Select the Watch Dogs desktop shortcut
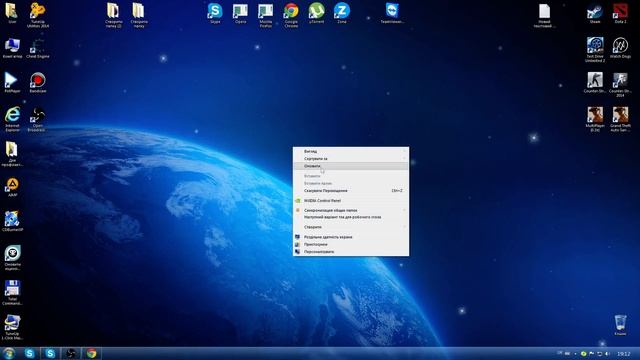The height and width of the screenshot is (360, 640). 620,48
